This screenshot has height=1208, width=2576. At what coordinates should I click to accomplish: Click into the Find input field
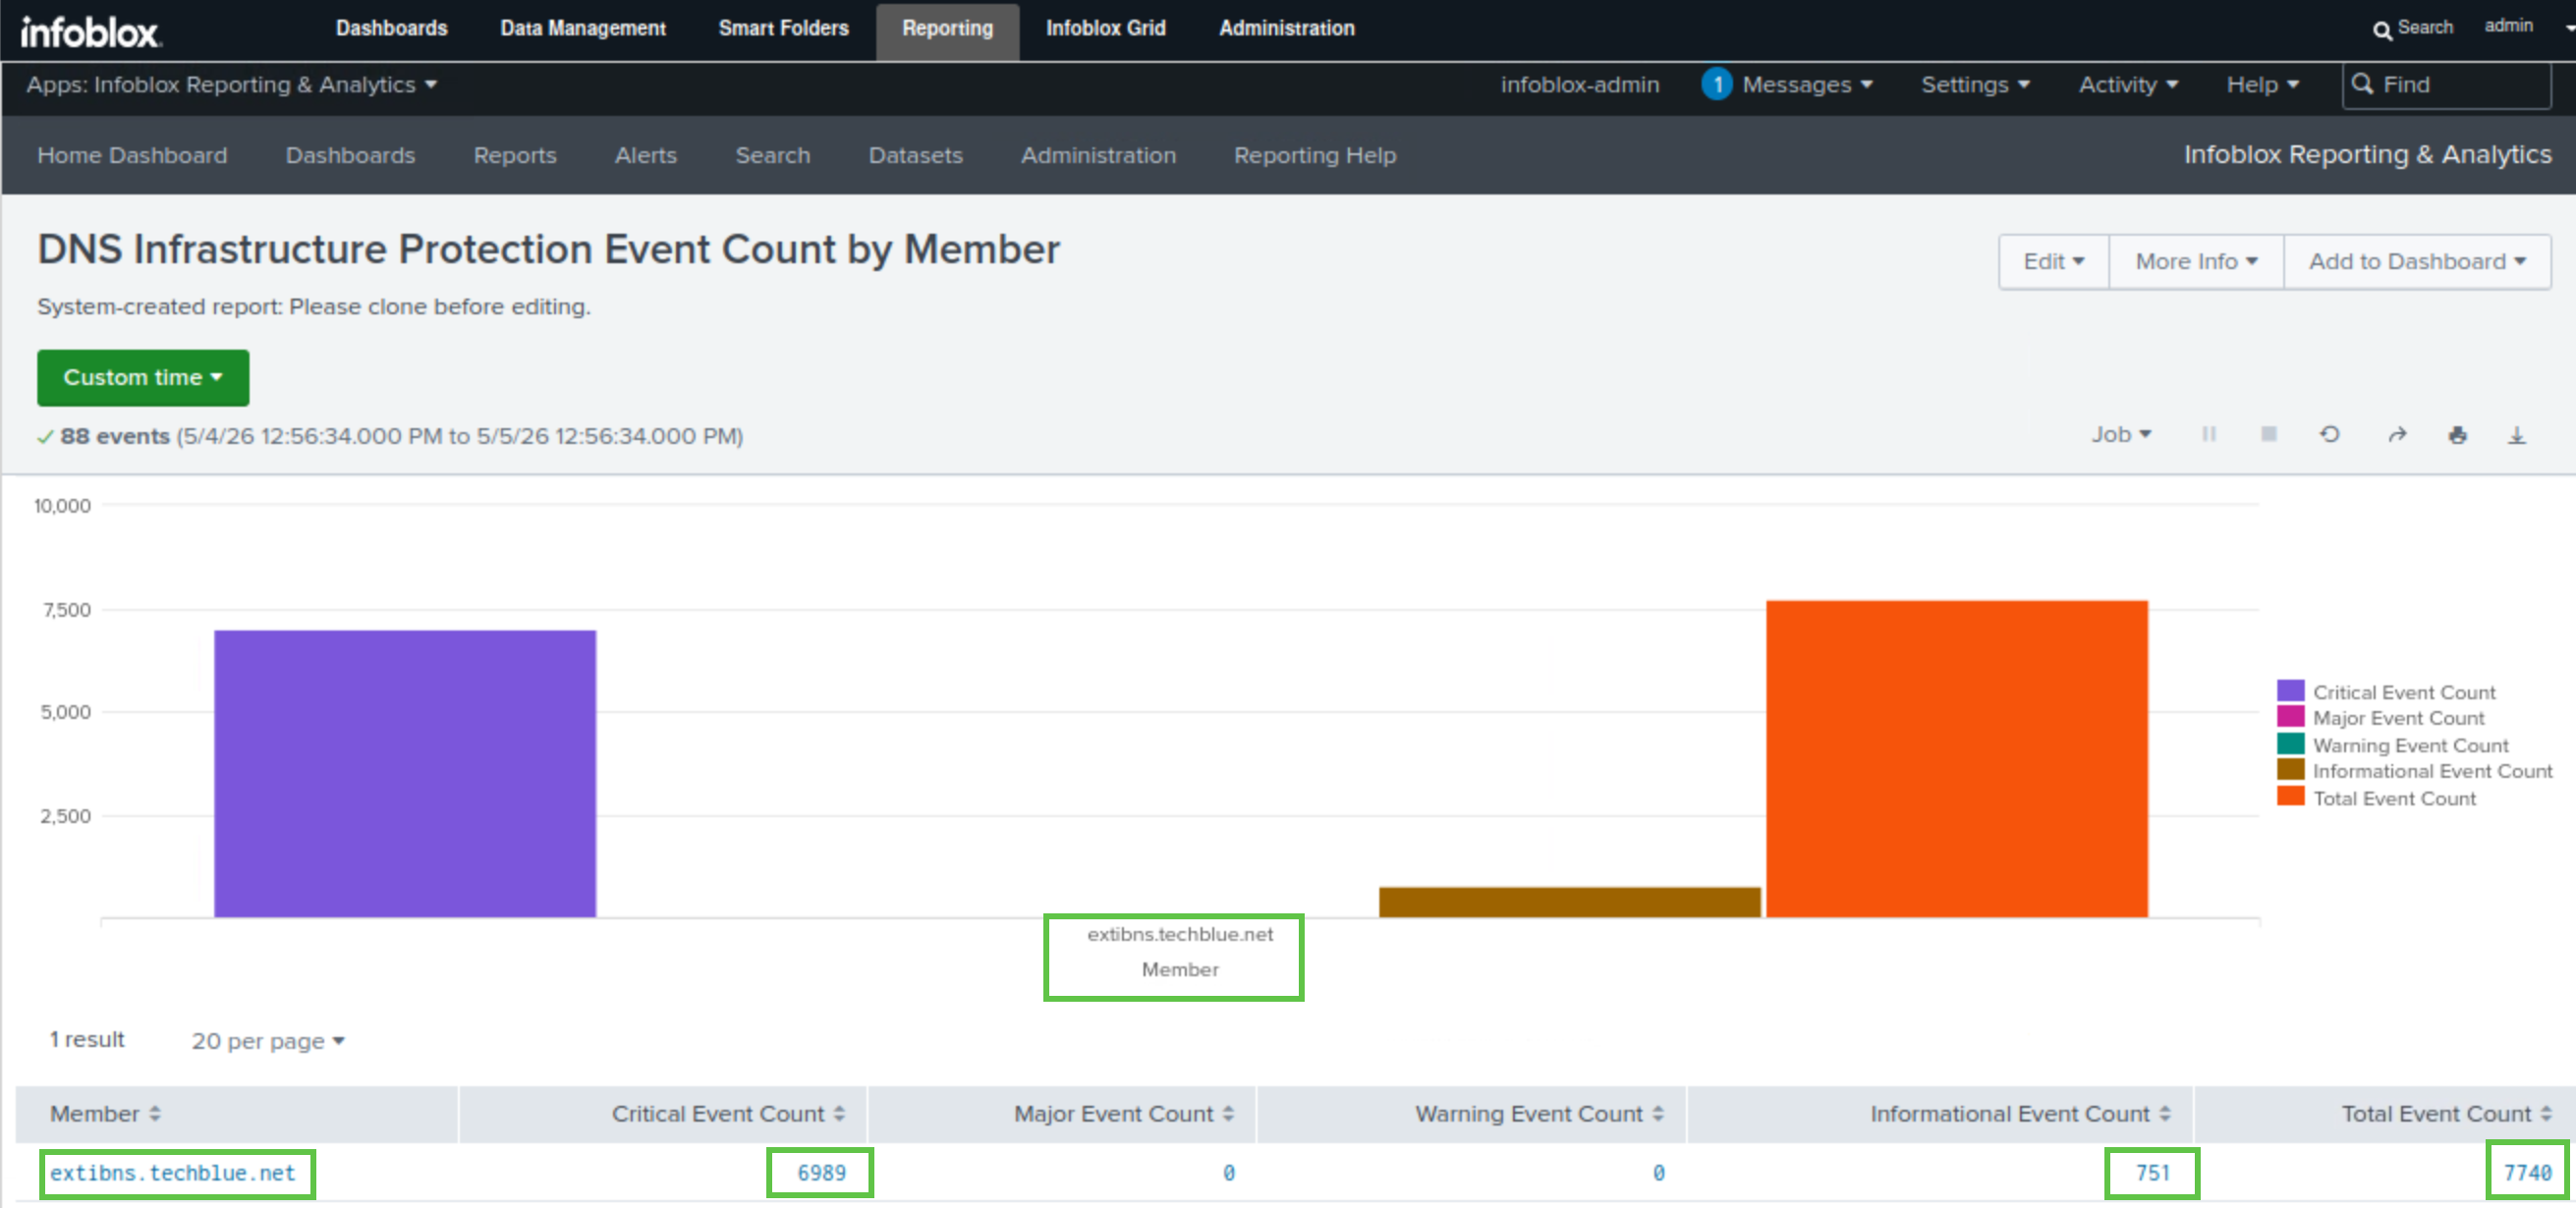[x=2446, y=84]
